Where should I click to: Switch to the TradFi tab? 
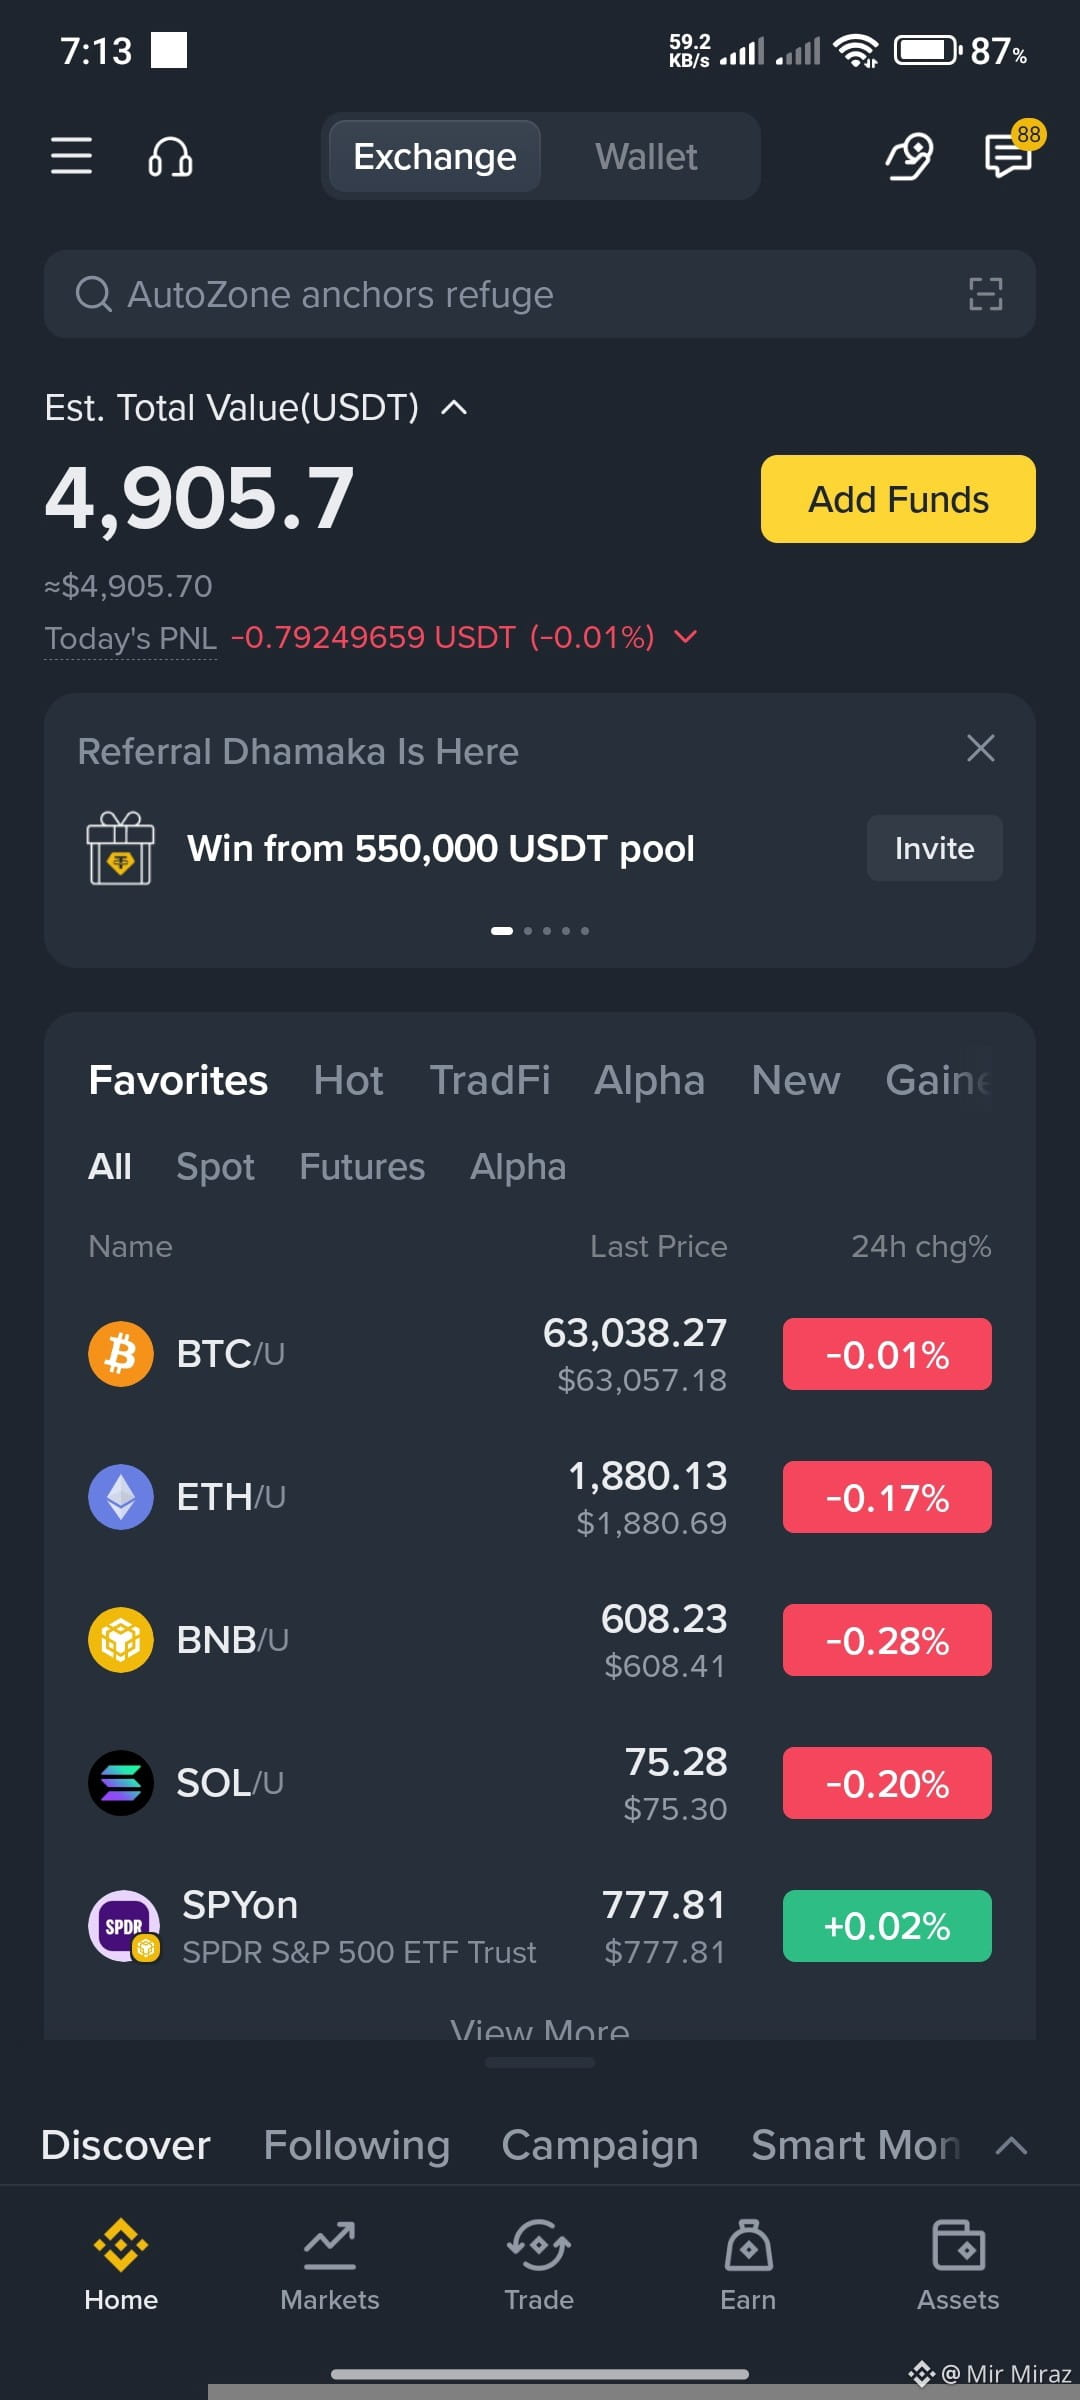[x=490, y=1080]
